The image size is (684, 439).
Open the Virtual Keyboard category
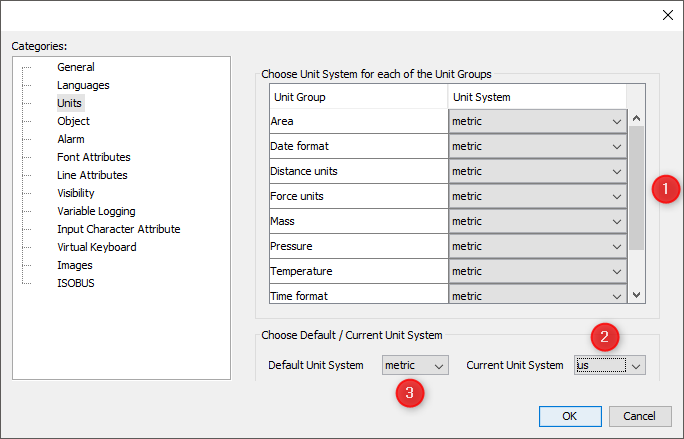[97, 247]
